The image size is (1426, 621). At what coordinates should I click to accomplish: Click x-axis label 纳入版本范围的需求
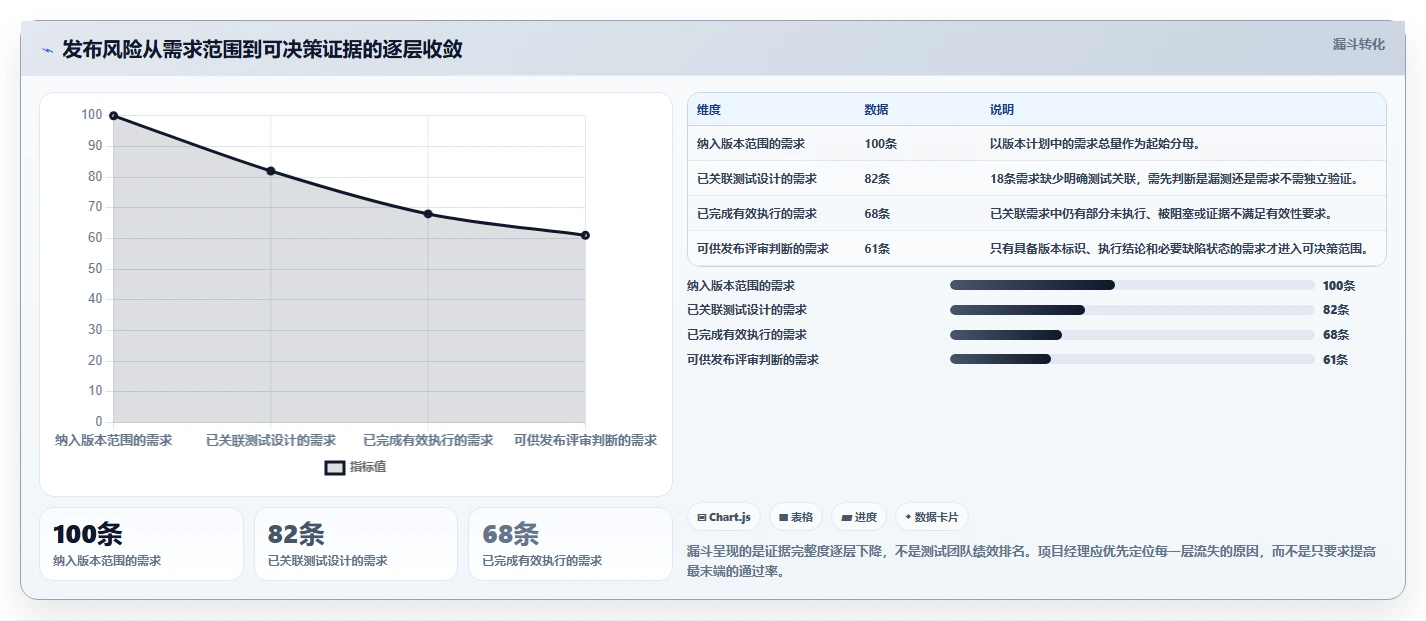click(113, 440)
